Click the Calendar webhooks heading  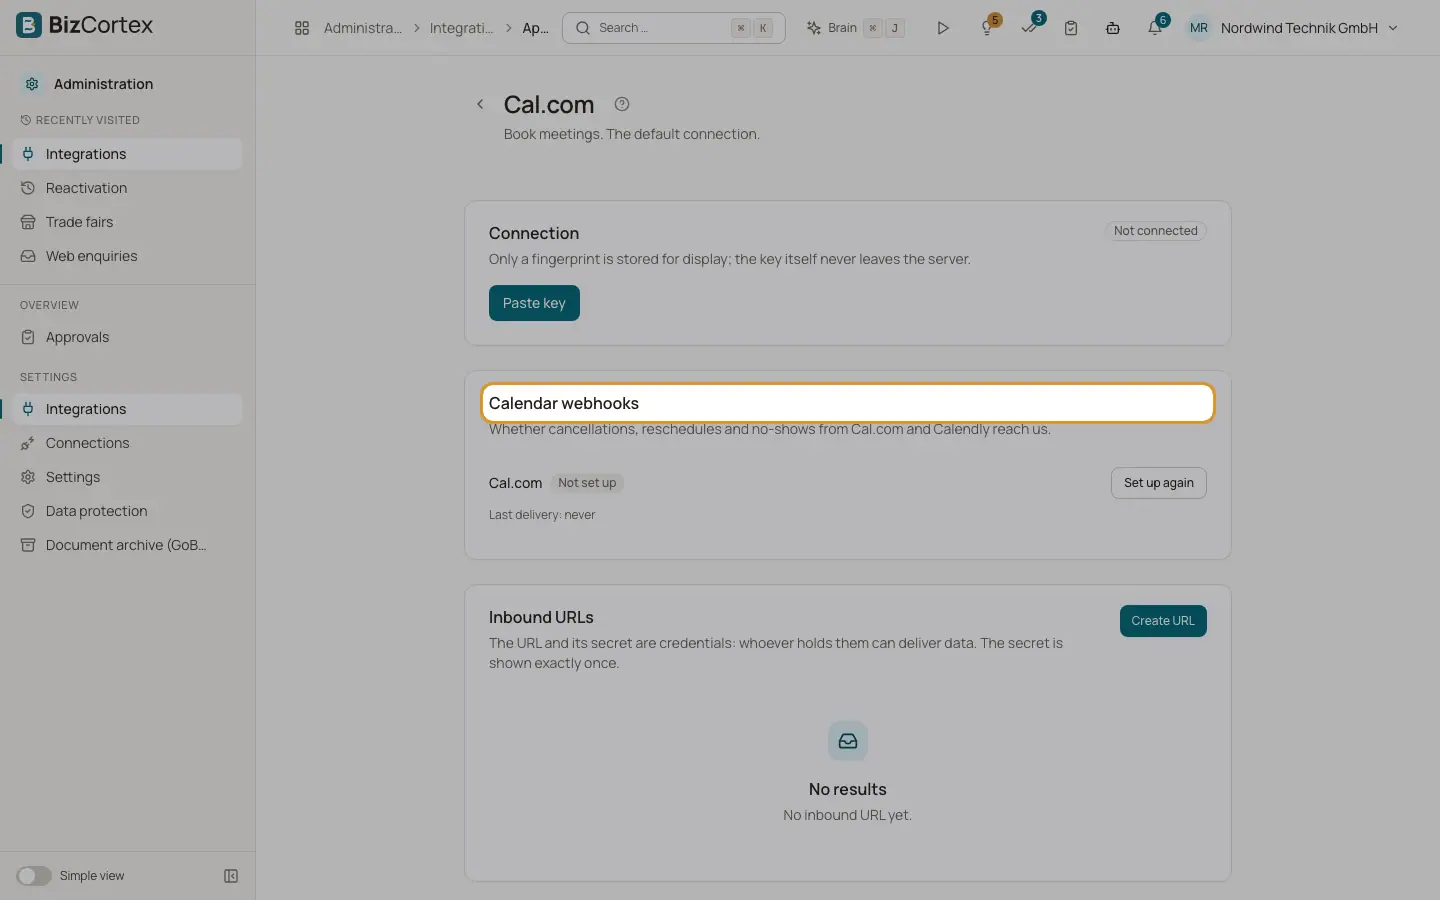pyautogui.click(x=564, y=403)
